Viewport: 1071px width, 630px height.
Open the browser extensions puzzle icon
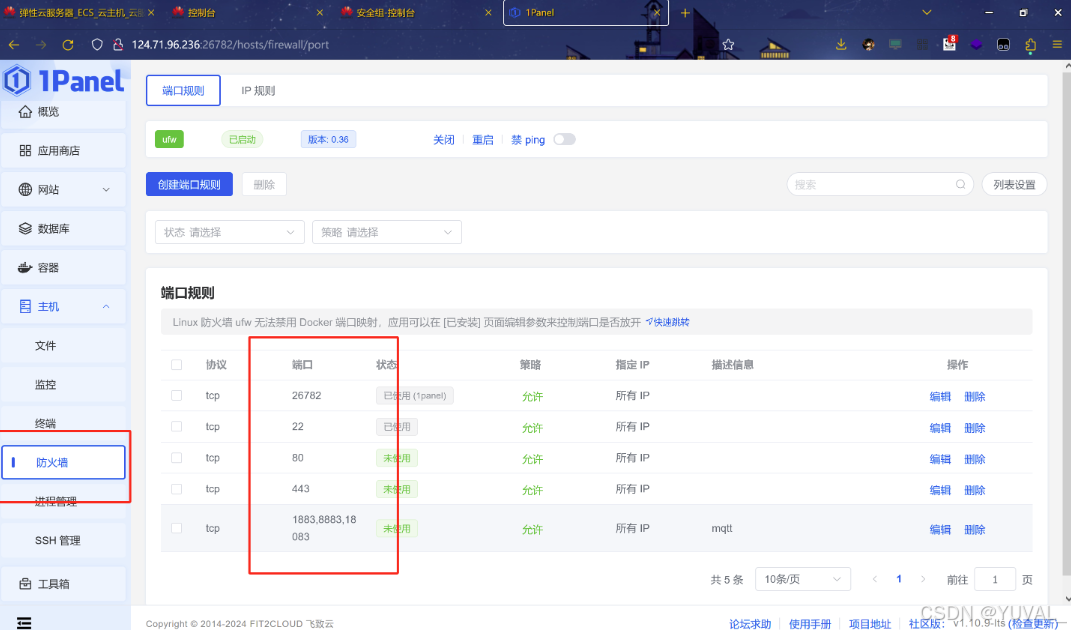pyautogui.click(x=1030, y=44)
